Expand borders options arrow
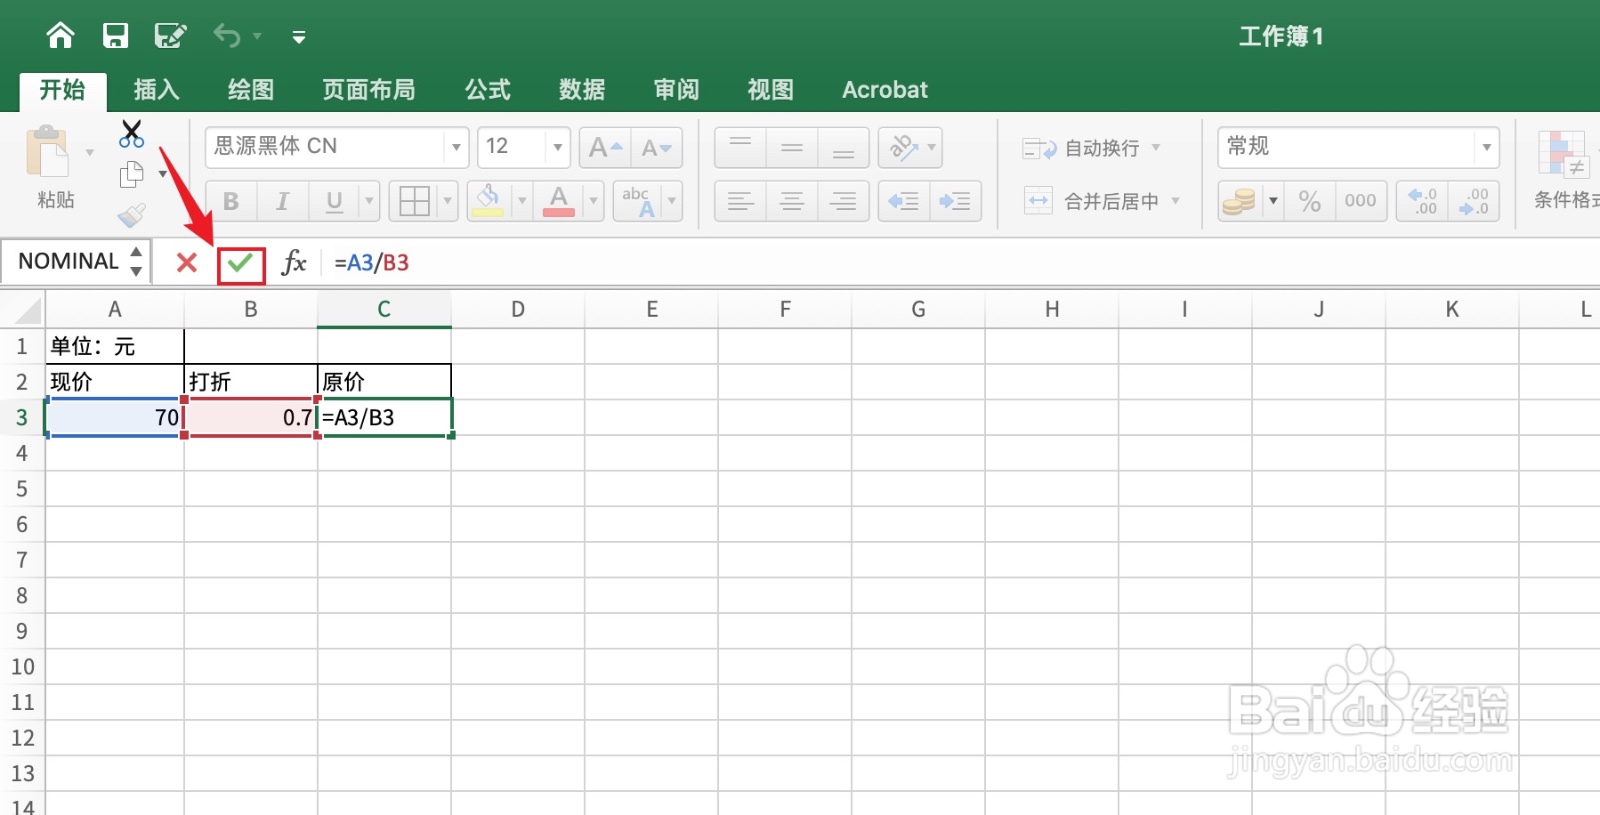The width and height of the screenshot is (1600, 815). tap(447, 201)
